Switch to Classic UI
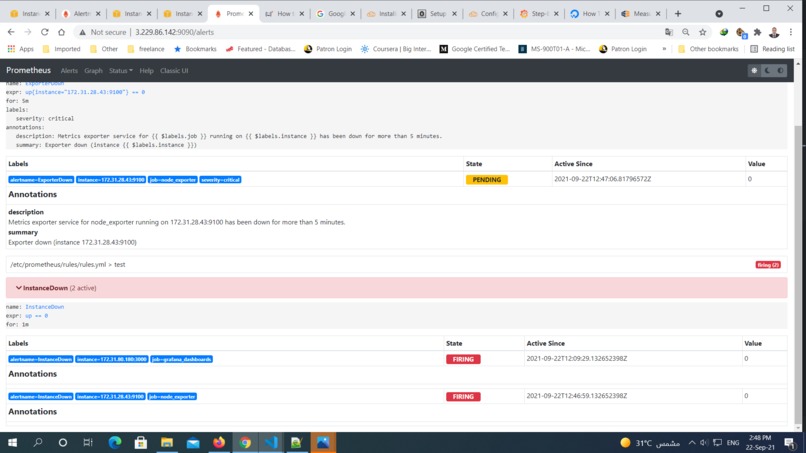Image resolution: width=806 pixels, height=453 pixels. coord(174,70)
